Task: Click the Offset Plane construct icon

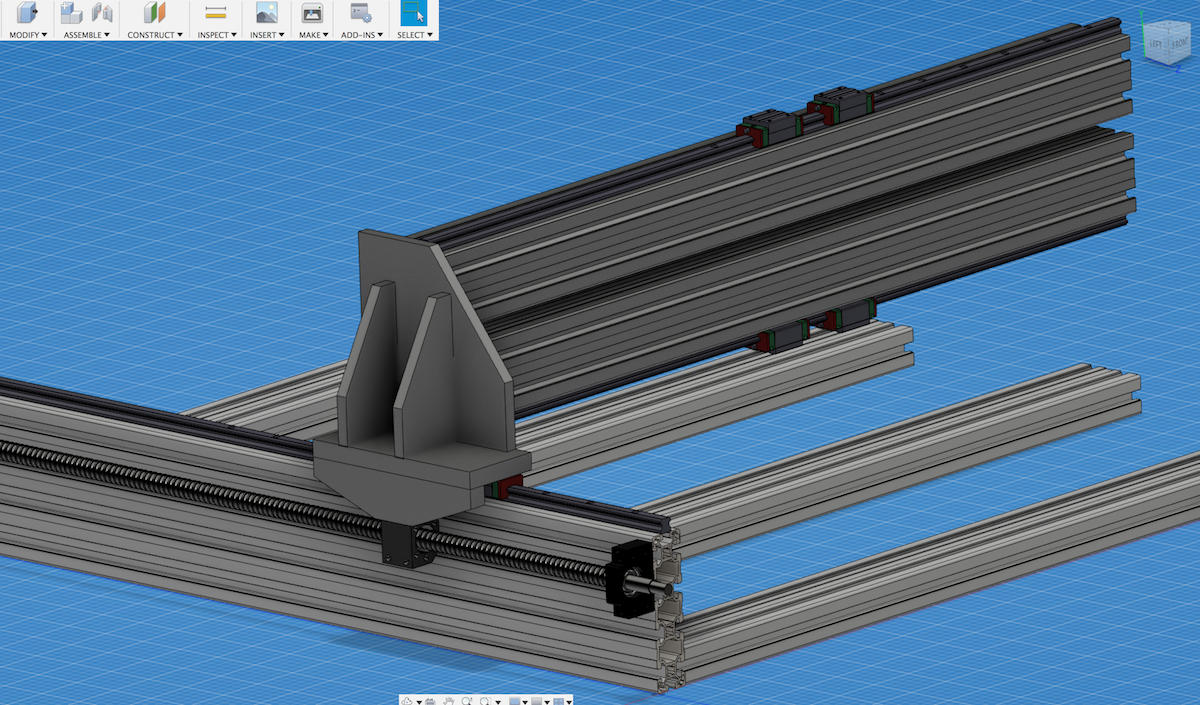Action: [154, 13]
